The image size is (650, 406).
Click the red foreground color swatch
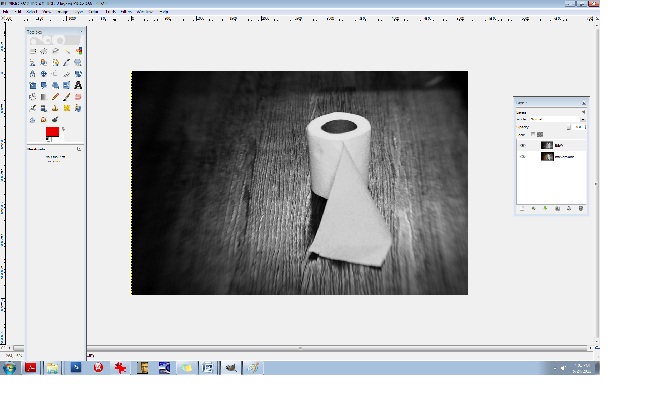51,132
